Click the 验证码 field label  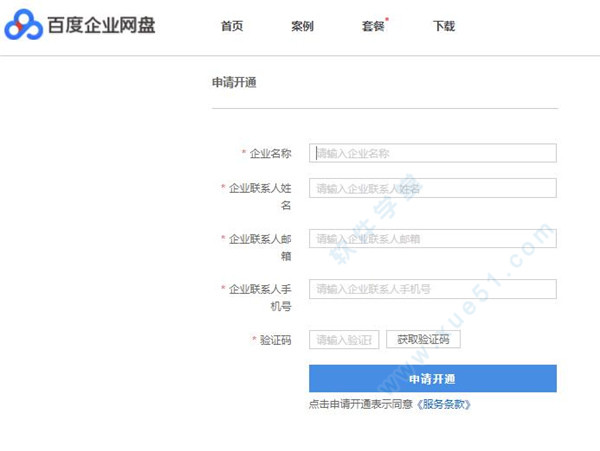276,340
